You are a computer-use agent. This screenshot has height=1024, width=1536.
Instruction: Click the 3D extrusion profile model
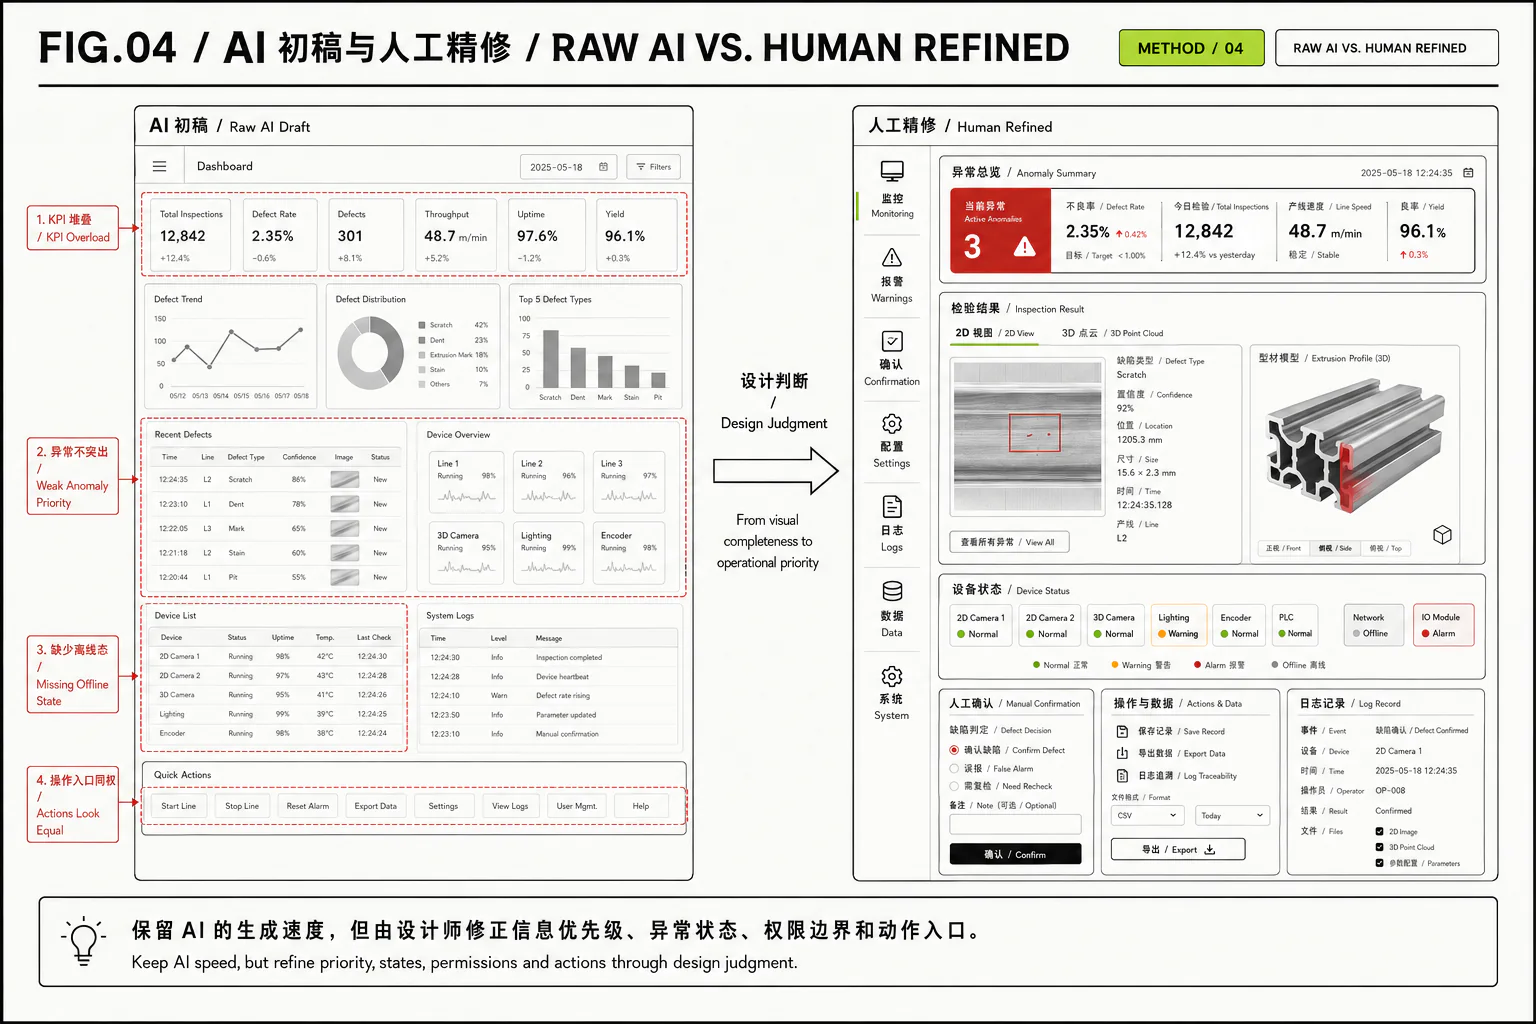(x=1357, y=445)
